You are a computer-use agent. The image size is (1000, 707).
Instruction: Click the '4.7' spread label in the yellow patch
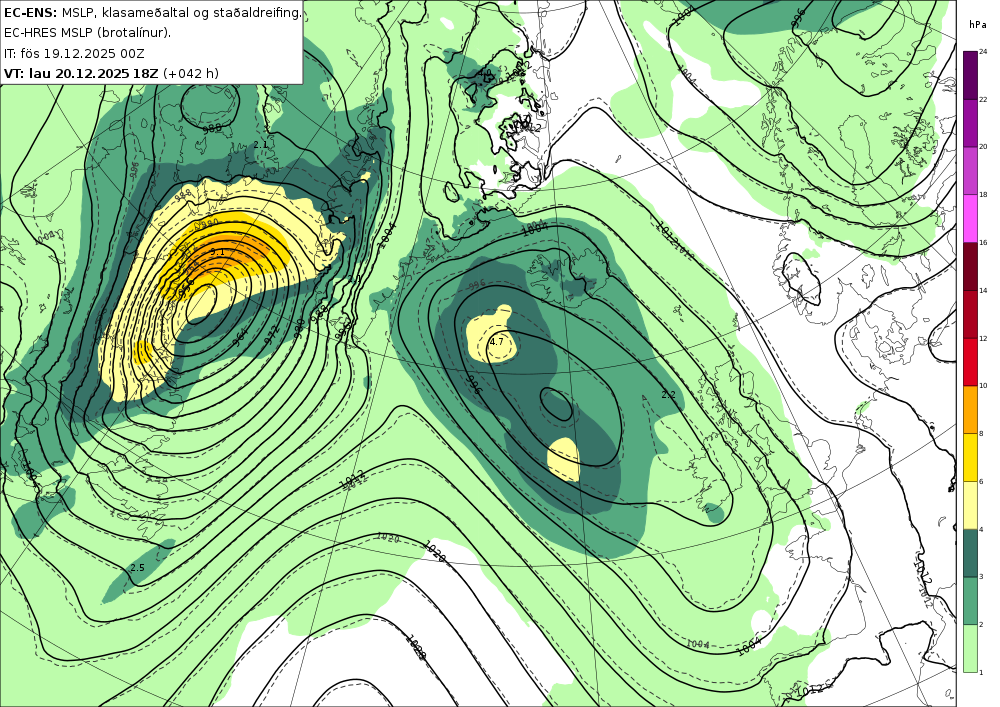tap(496, 342)
